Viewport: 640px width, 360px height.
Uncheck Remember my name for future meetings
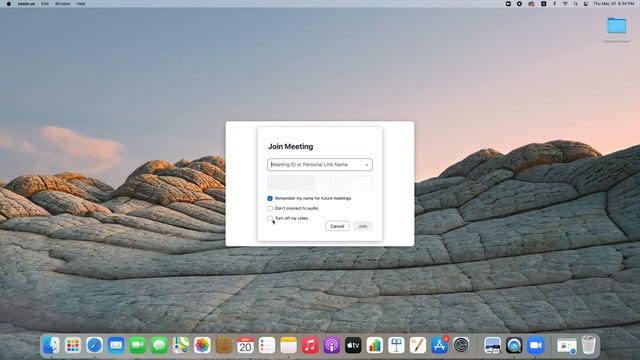[270, 198]
